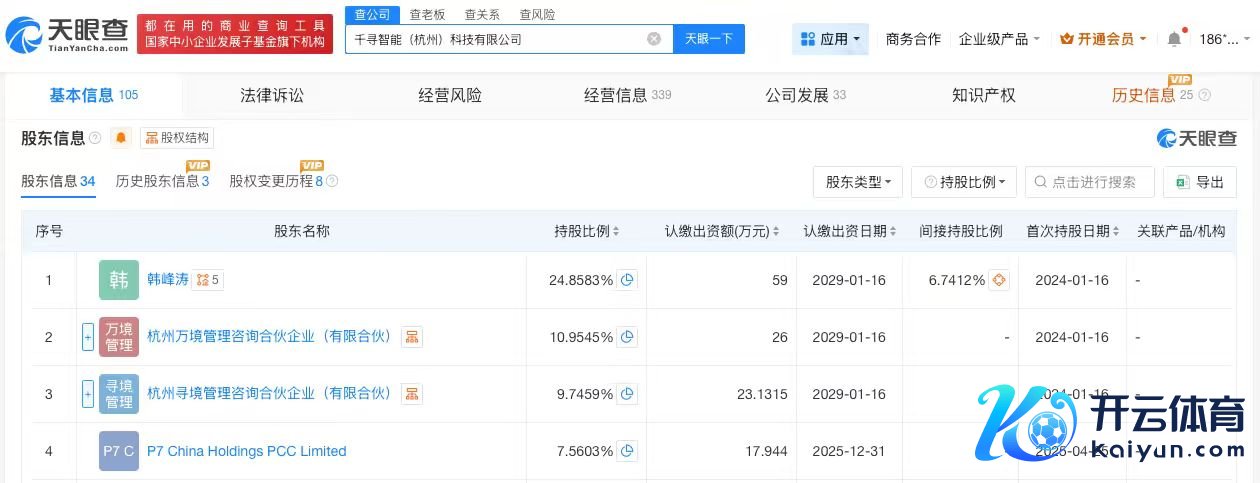This screenshot has width=1260, height=483.
Task: Click the help icon next to 股权变更历程
Action: 333,182
